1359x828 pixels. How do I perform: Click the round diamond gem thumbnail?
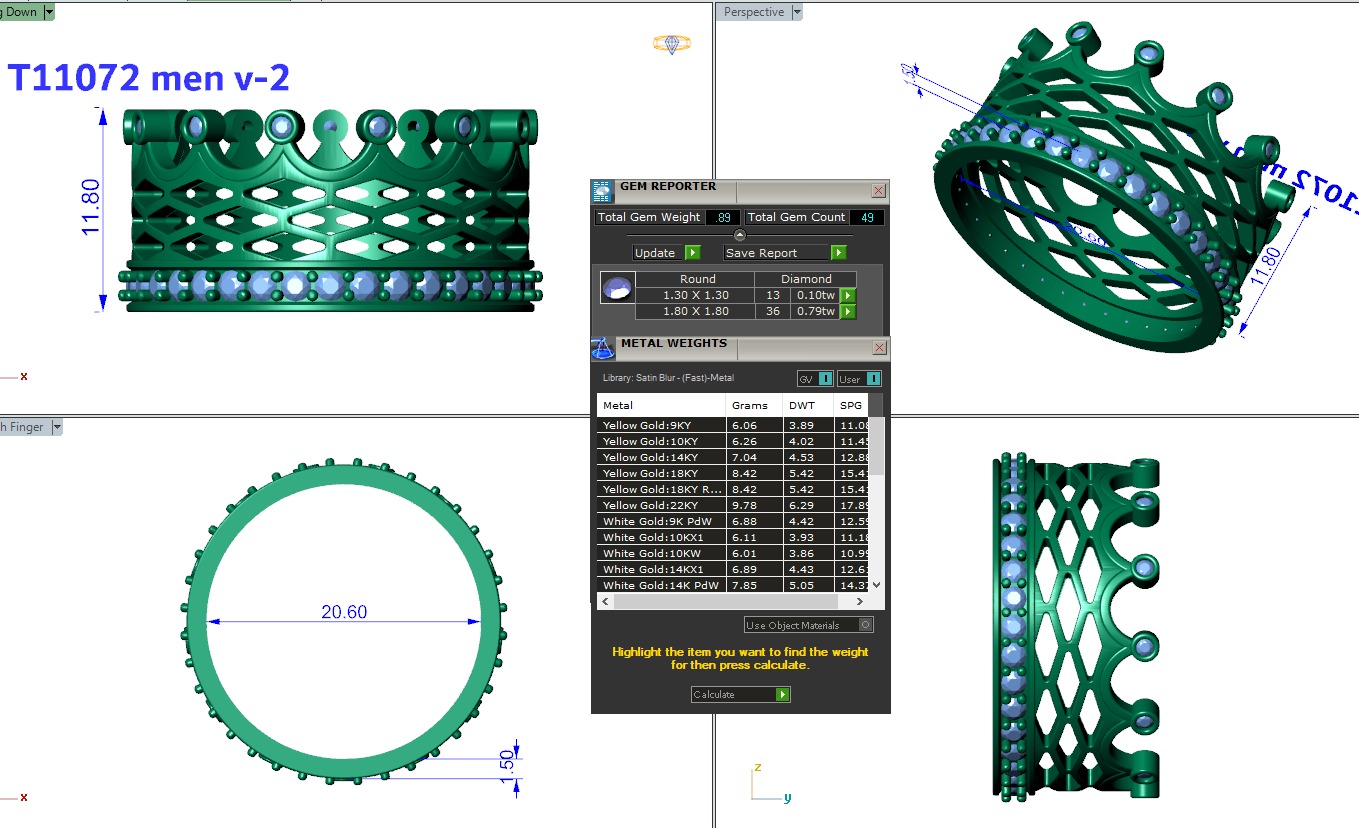(x=616, y=288)
